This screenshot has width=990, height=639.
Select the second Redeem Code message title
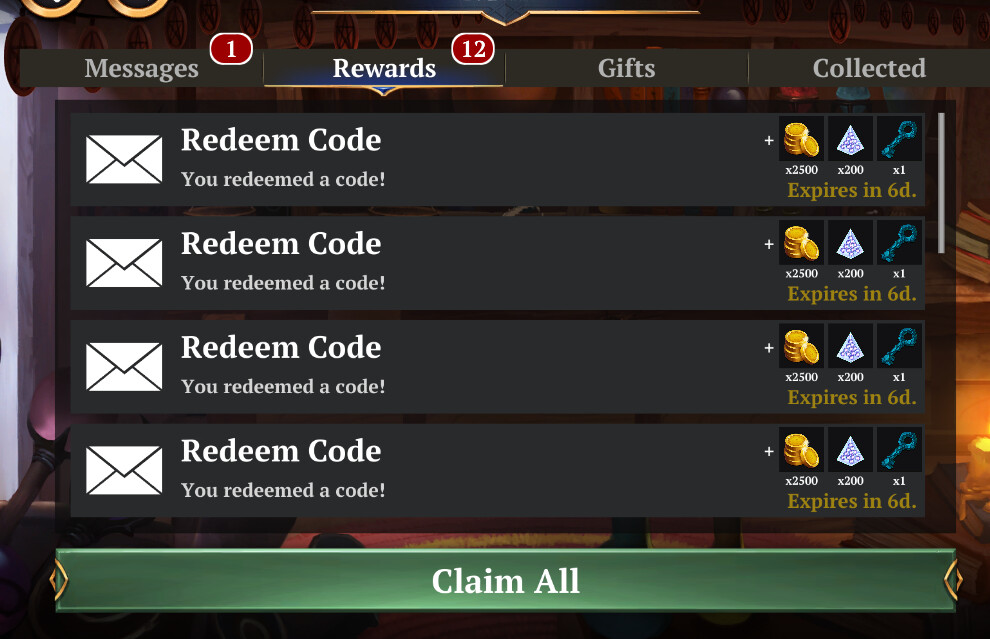pos(281,244)
